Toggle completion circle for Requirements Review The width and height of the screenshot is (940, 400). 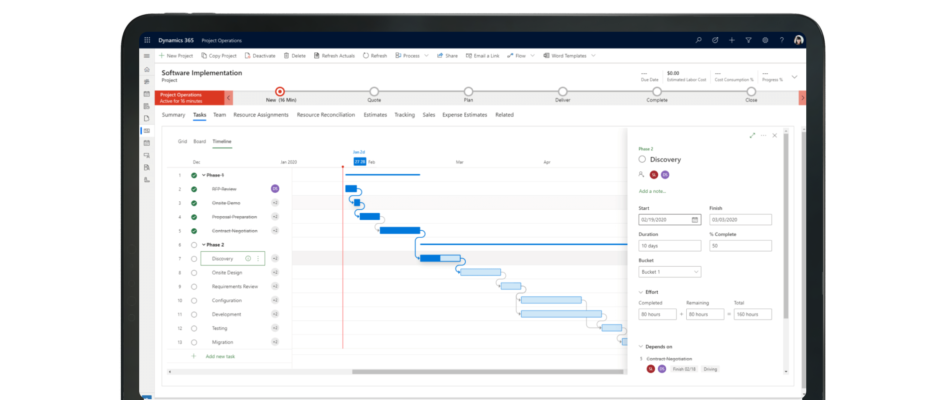[194, 287]
